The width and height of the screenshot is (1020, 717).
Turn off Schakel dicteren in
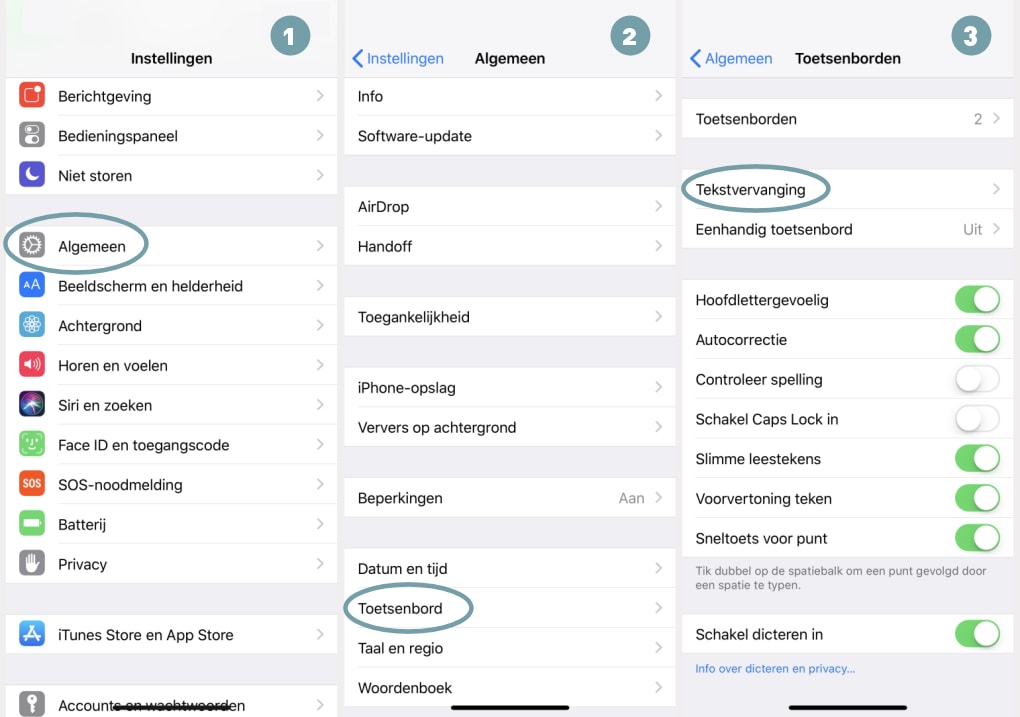pos(977,634)
